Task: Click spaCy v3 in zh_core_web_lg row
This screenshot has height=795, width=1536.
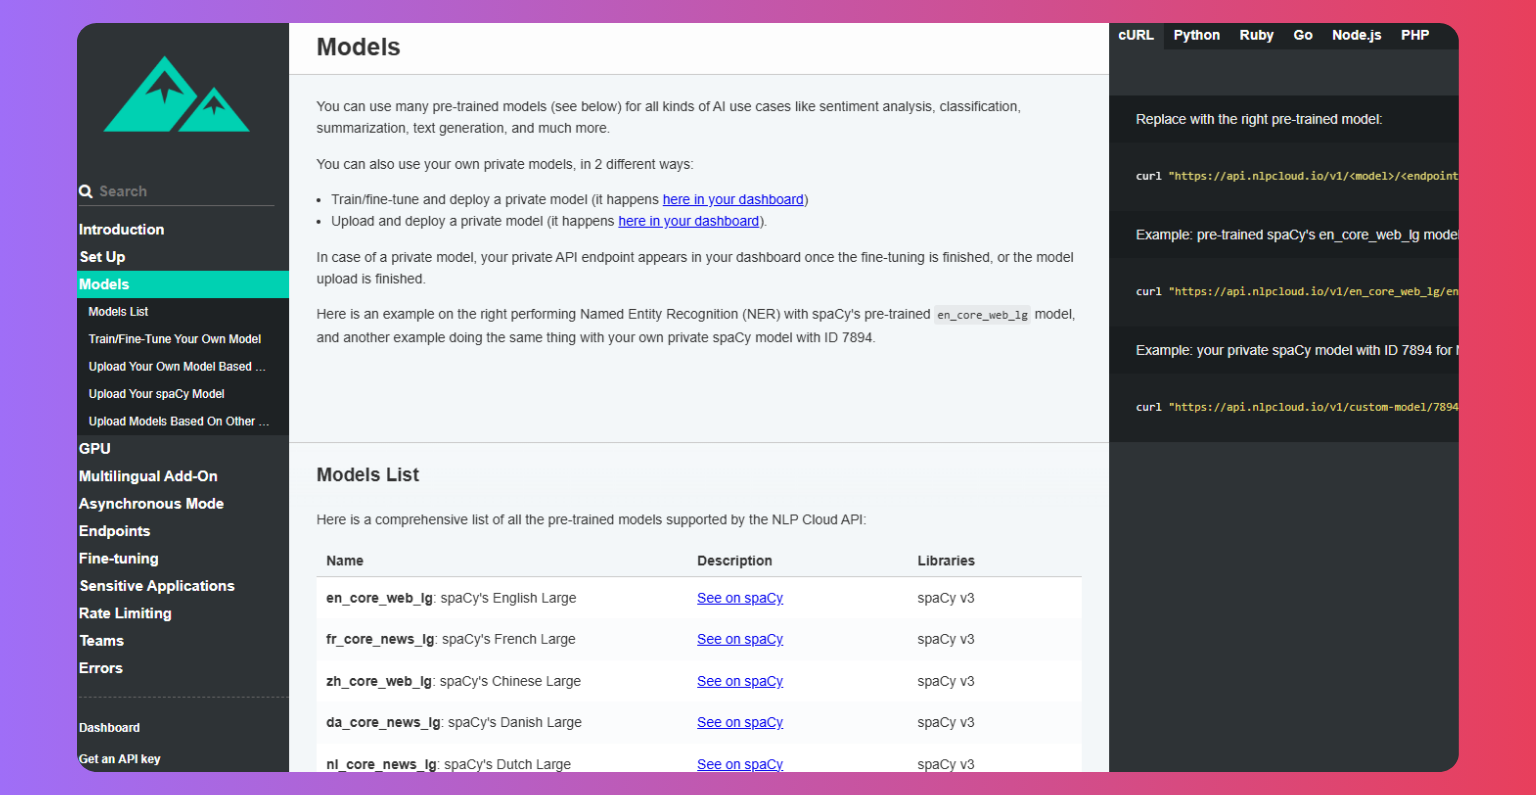Action: coord(946,681)
